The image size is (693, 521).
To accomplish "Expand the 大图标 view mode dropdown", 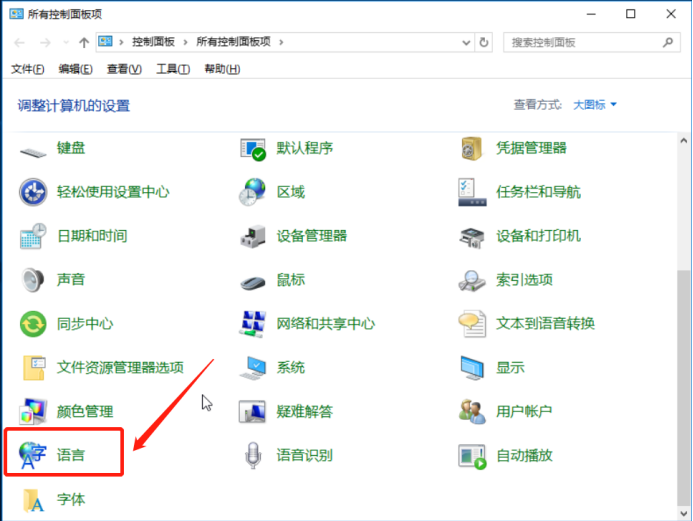I will [x=595, y=105].
